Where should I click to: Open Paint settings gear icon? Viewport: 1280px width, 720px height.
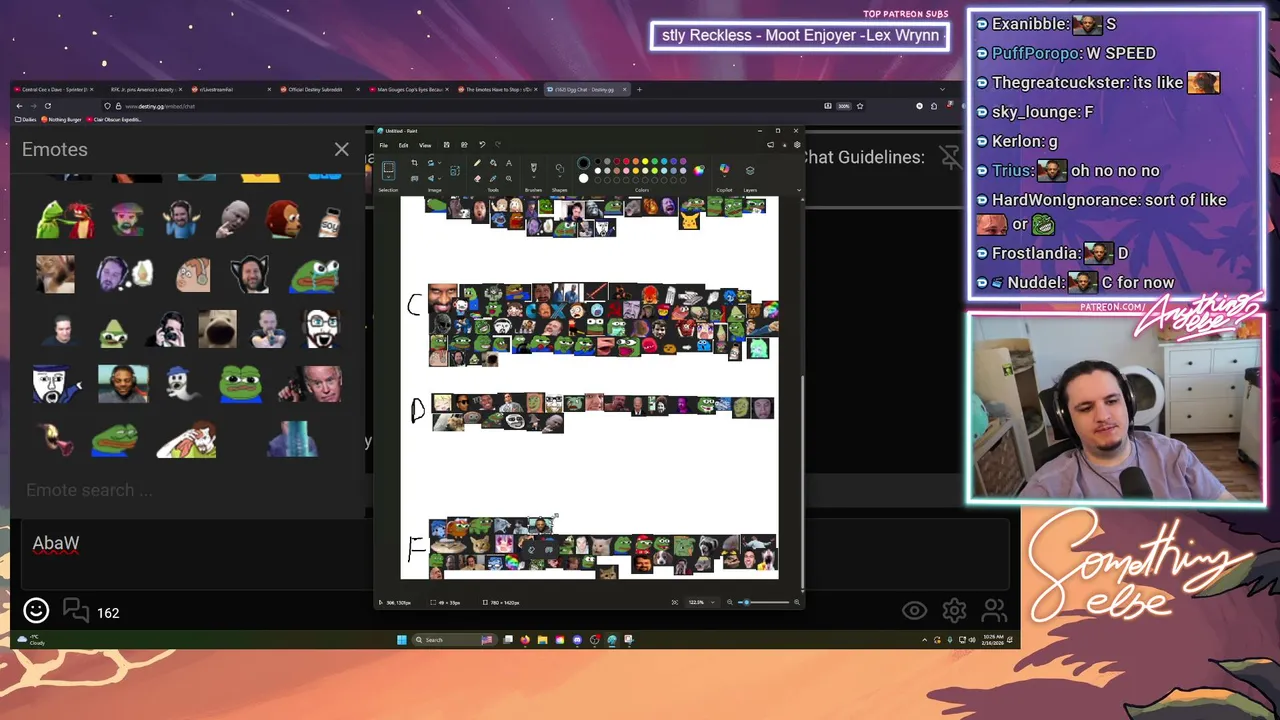(x=797, y=145)
